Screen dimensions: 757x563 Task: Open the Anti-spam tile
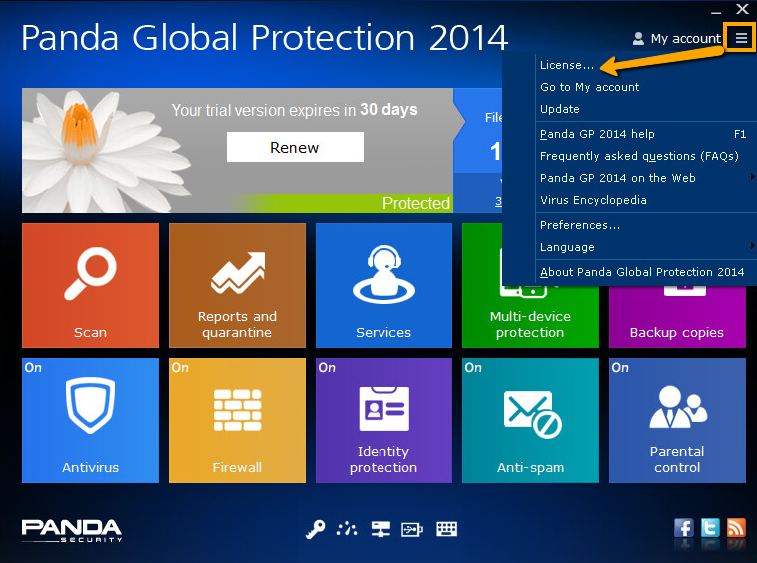530,420
